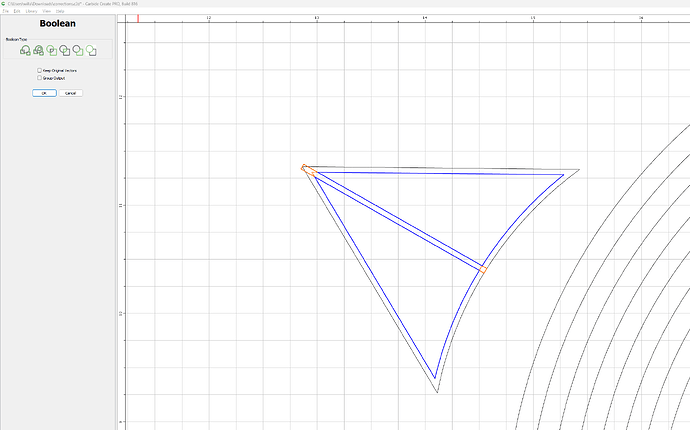Click the red marker on the horizontal ruler
The image size is (690, 430).
pos(138,18)
